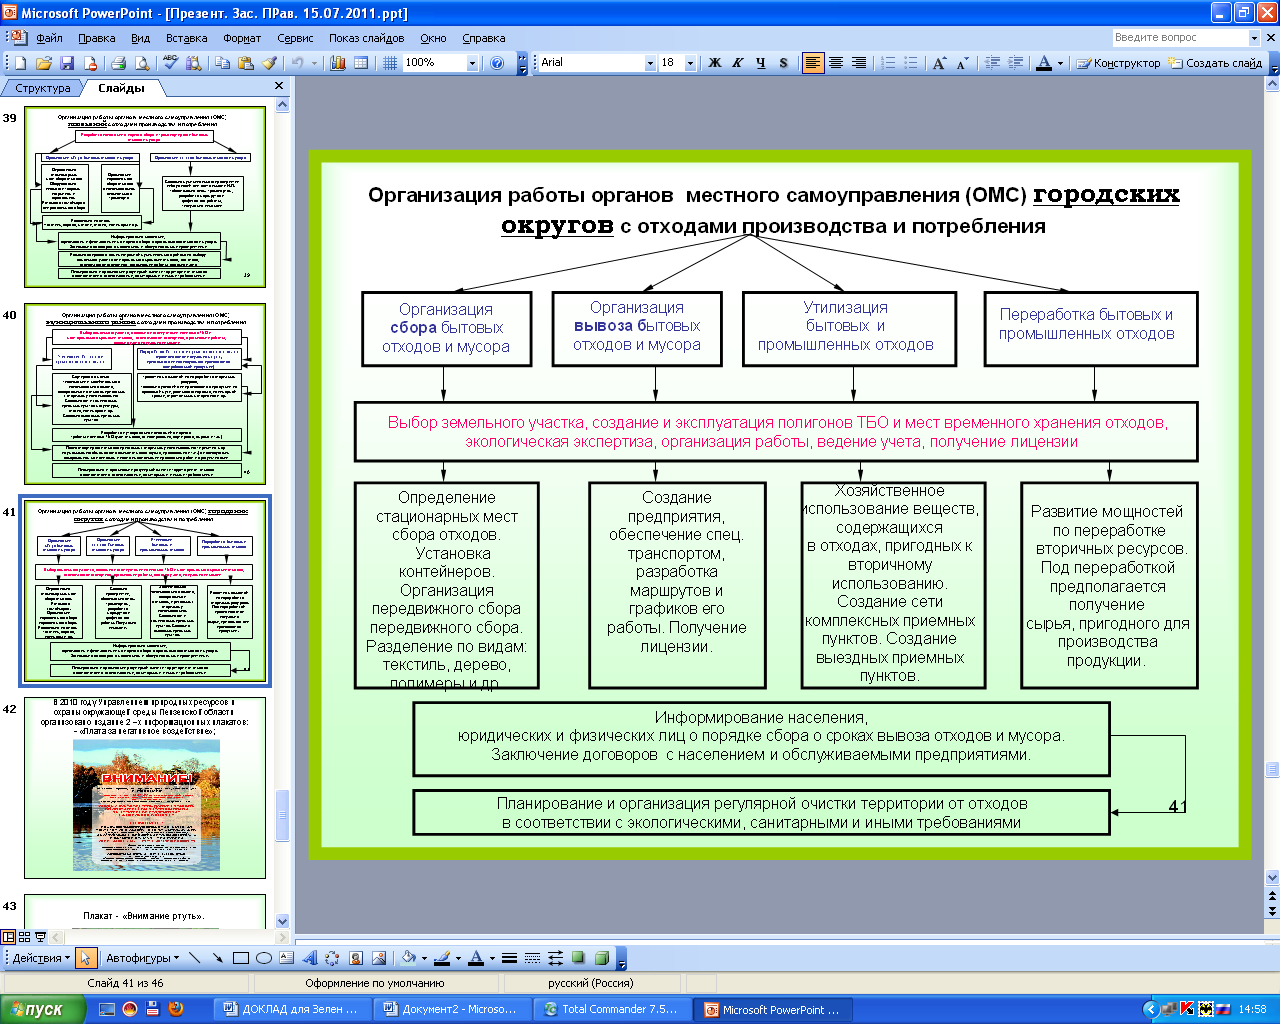Click the Создать слайд button
Image resolution: width=1280 pixels, height=1024 pixels.
tap(1216, 63)
